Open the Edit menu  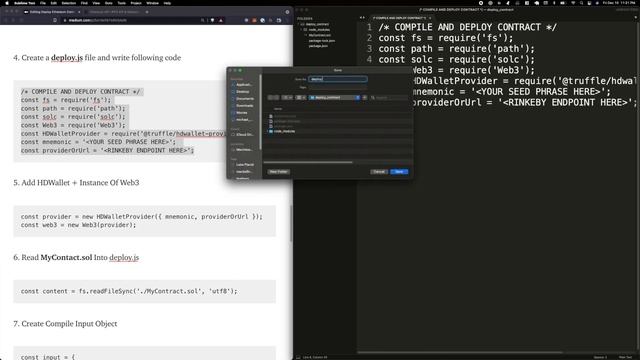53,3
